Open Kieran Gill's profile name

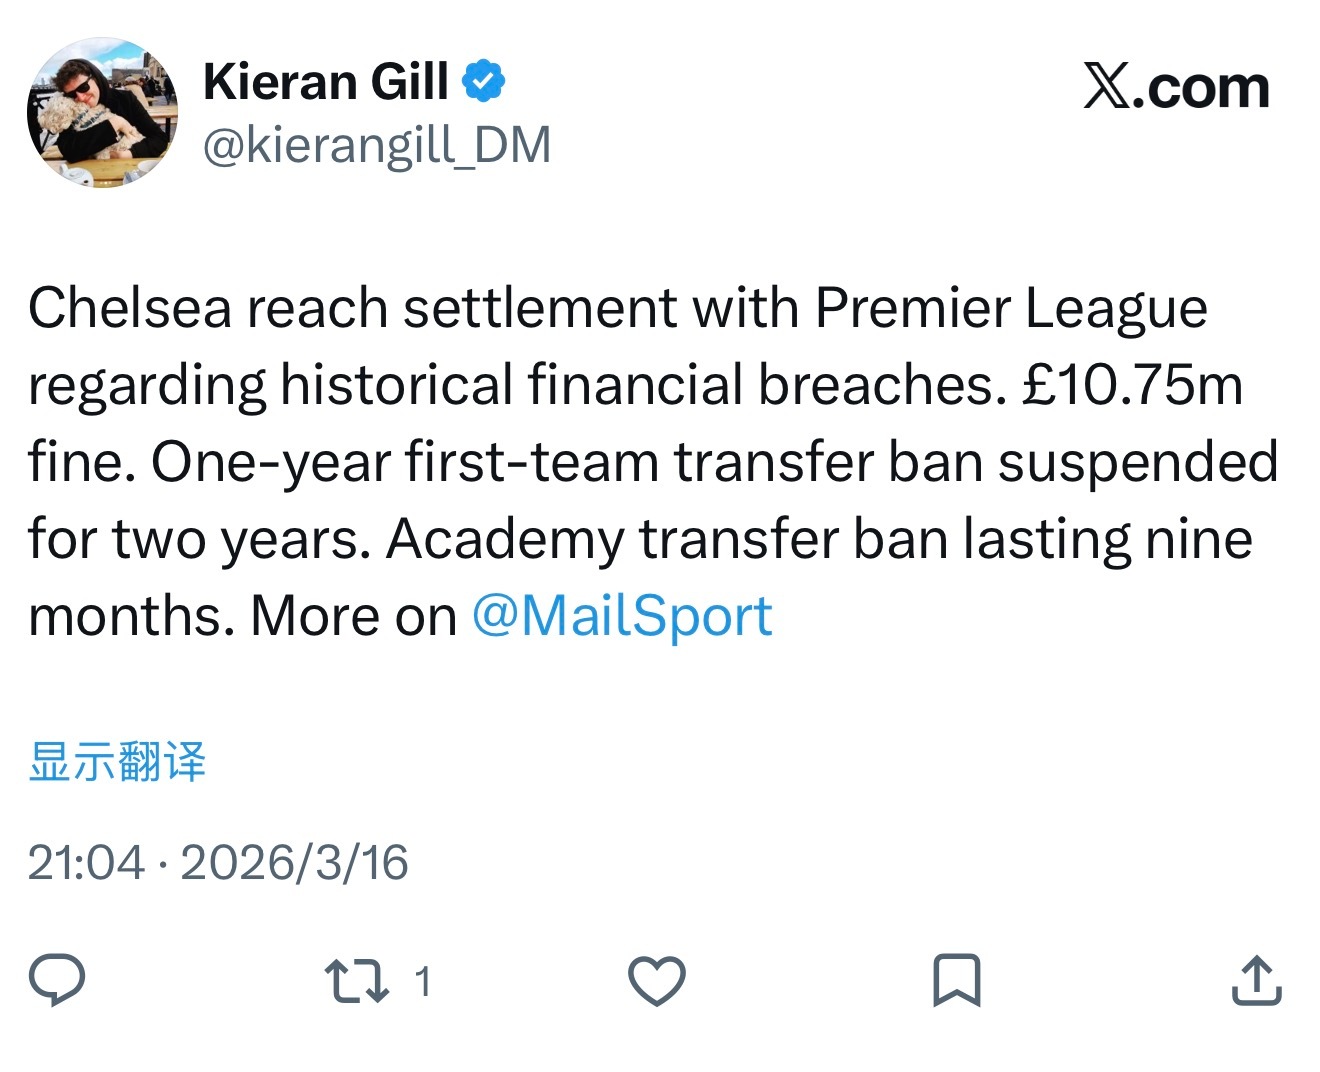[326, 81]
